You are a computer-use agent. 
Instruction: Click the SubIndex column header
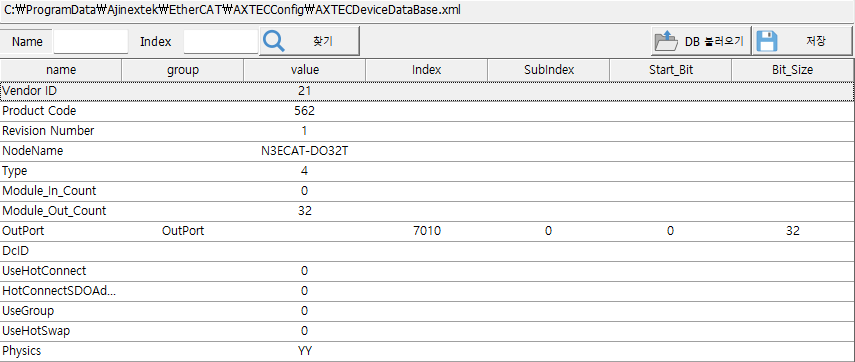[x=549, y=70]
